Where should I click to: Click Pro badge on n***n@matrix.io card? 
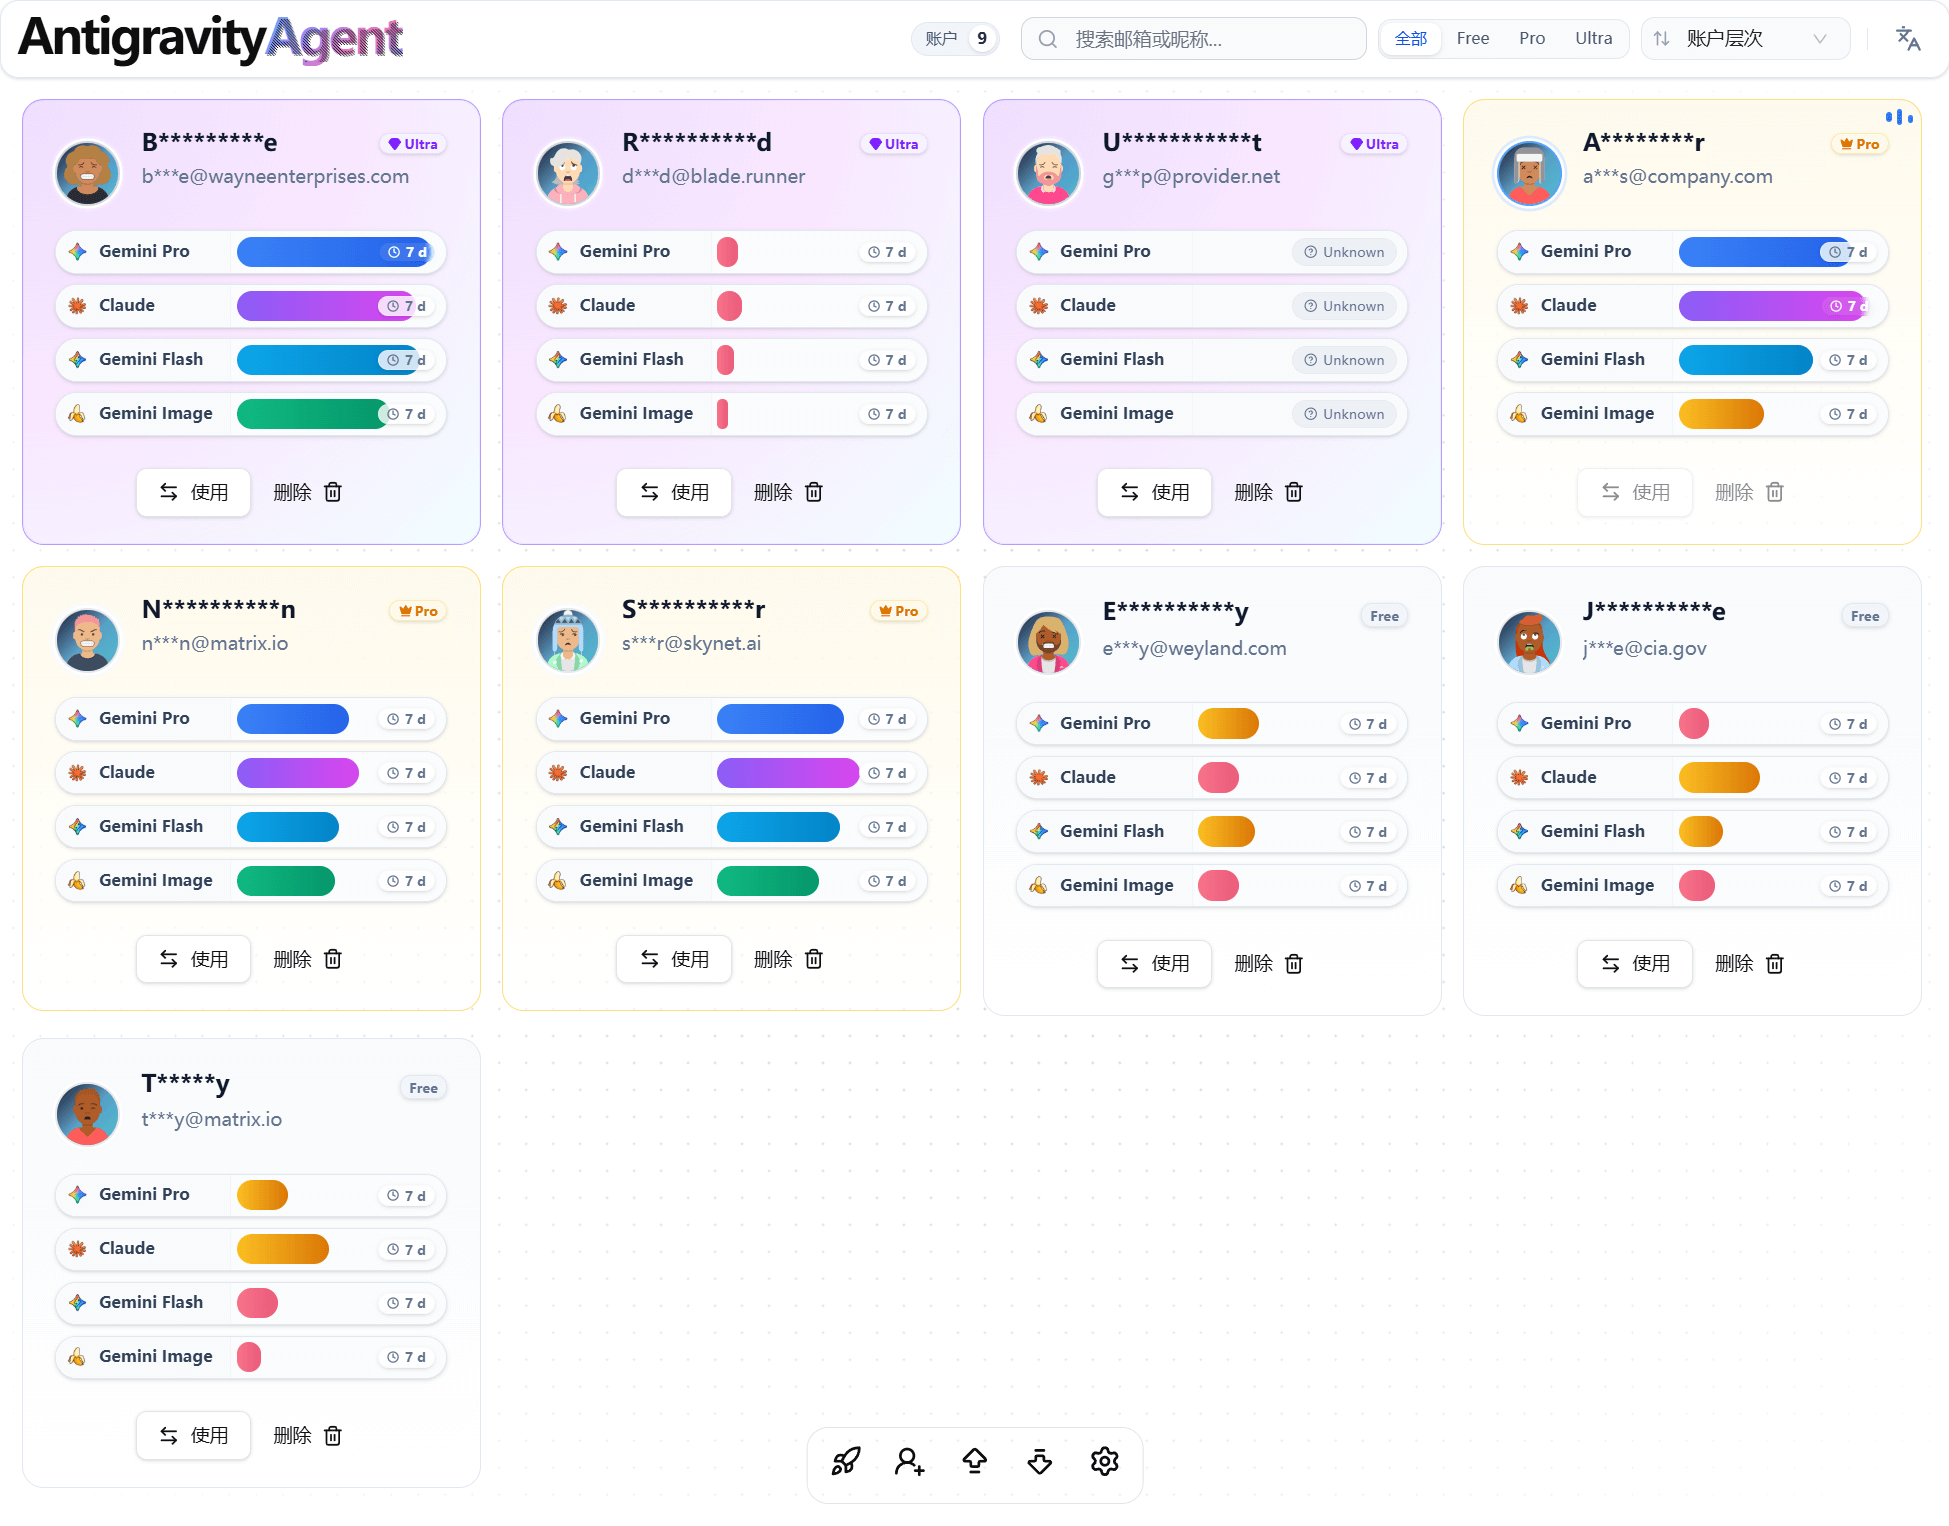coord(418,611)
